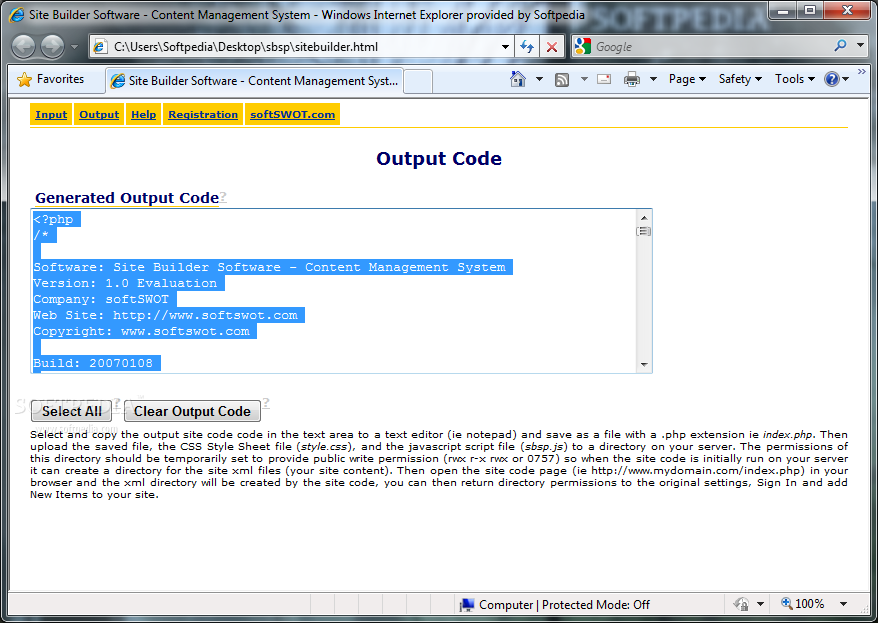The width and height of the screenshot is (878, 623).
Task: Expand the privacy icon dropdown in status bar
Action: pos(760,604)
